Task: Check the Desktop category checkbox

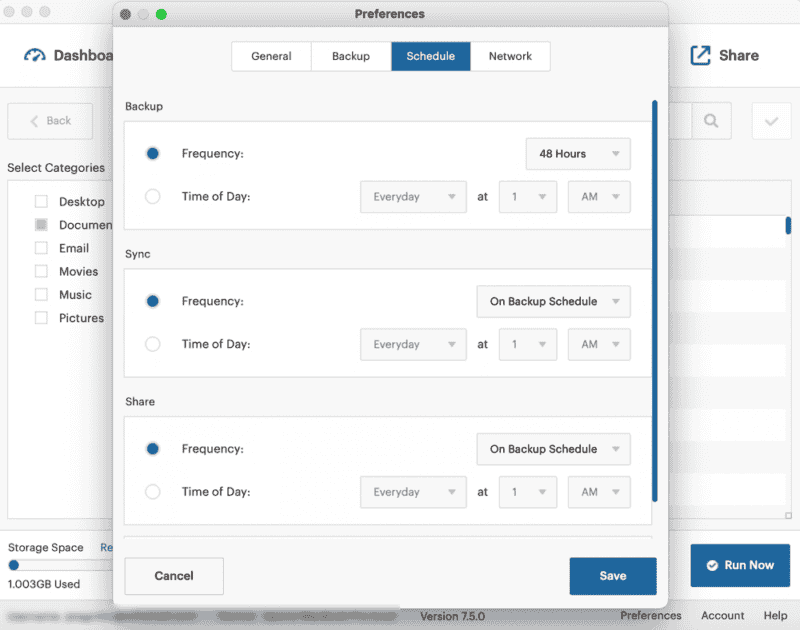Action: 41,202
